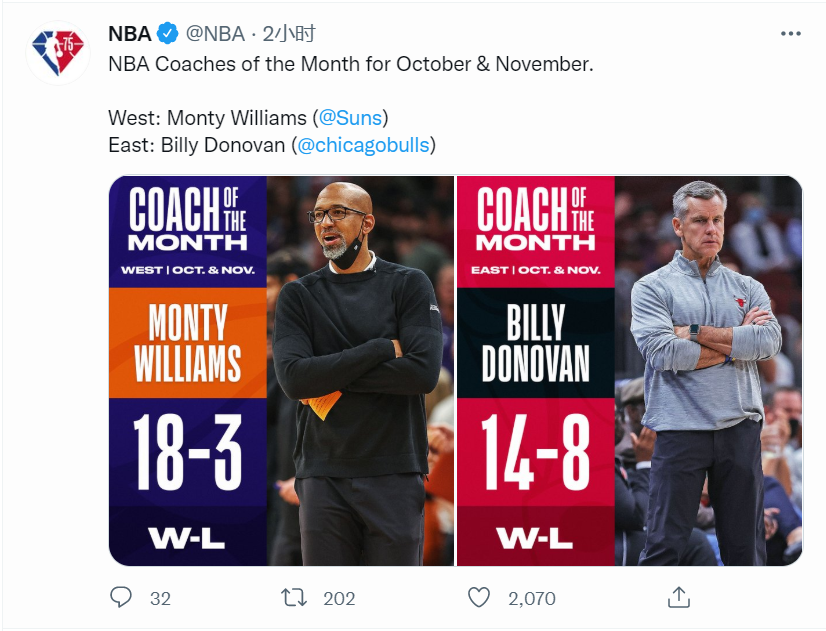Click the @NBA handle
The image size is (826, 631).
215,34
